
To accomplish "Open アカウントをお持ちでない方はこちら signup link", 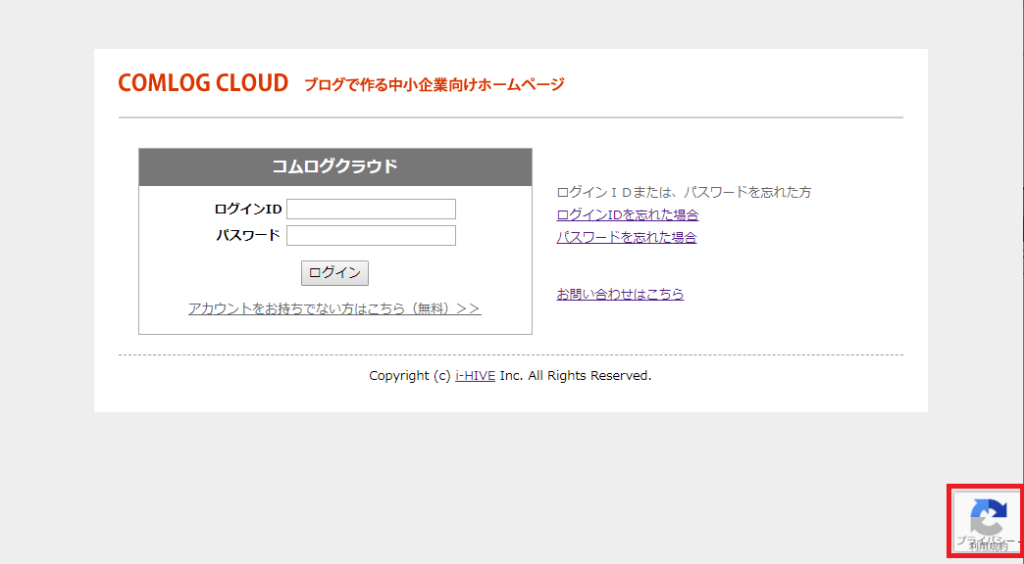I will [x=334, y=308].
